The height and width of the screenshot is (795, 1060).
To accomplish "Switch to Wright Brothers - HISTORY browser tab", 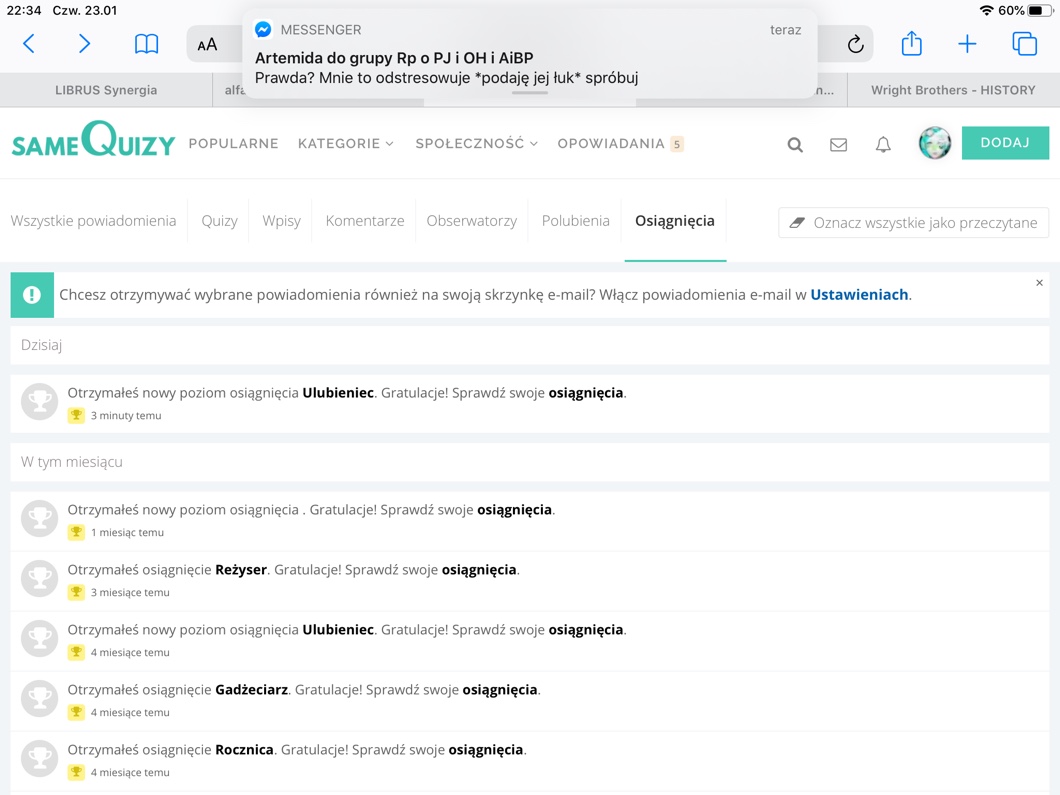I will [952, 90].
